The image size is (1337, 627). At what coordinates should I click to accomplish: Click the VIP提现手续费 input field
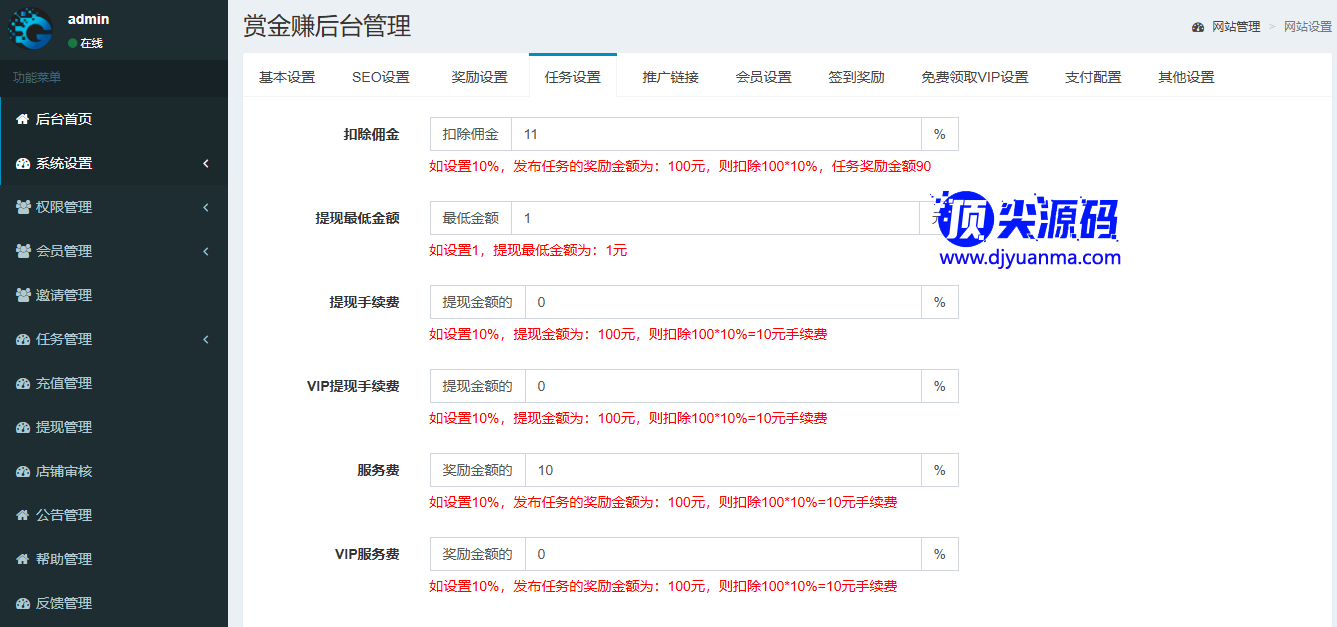click(722, 386)
